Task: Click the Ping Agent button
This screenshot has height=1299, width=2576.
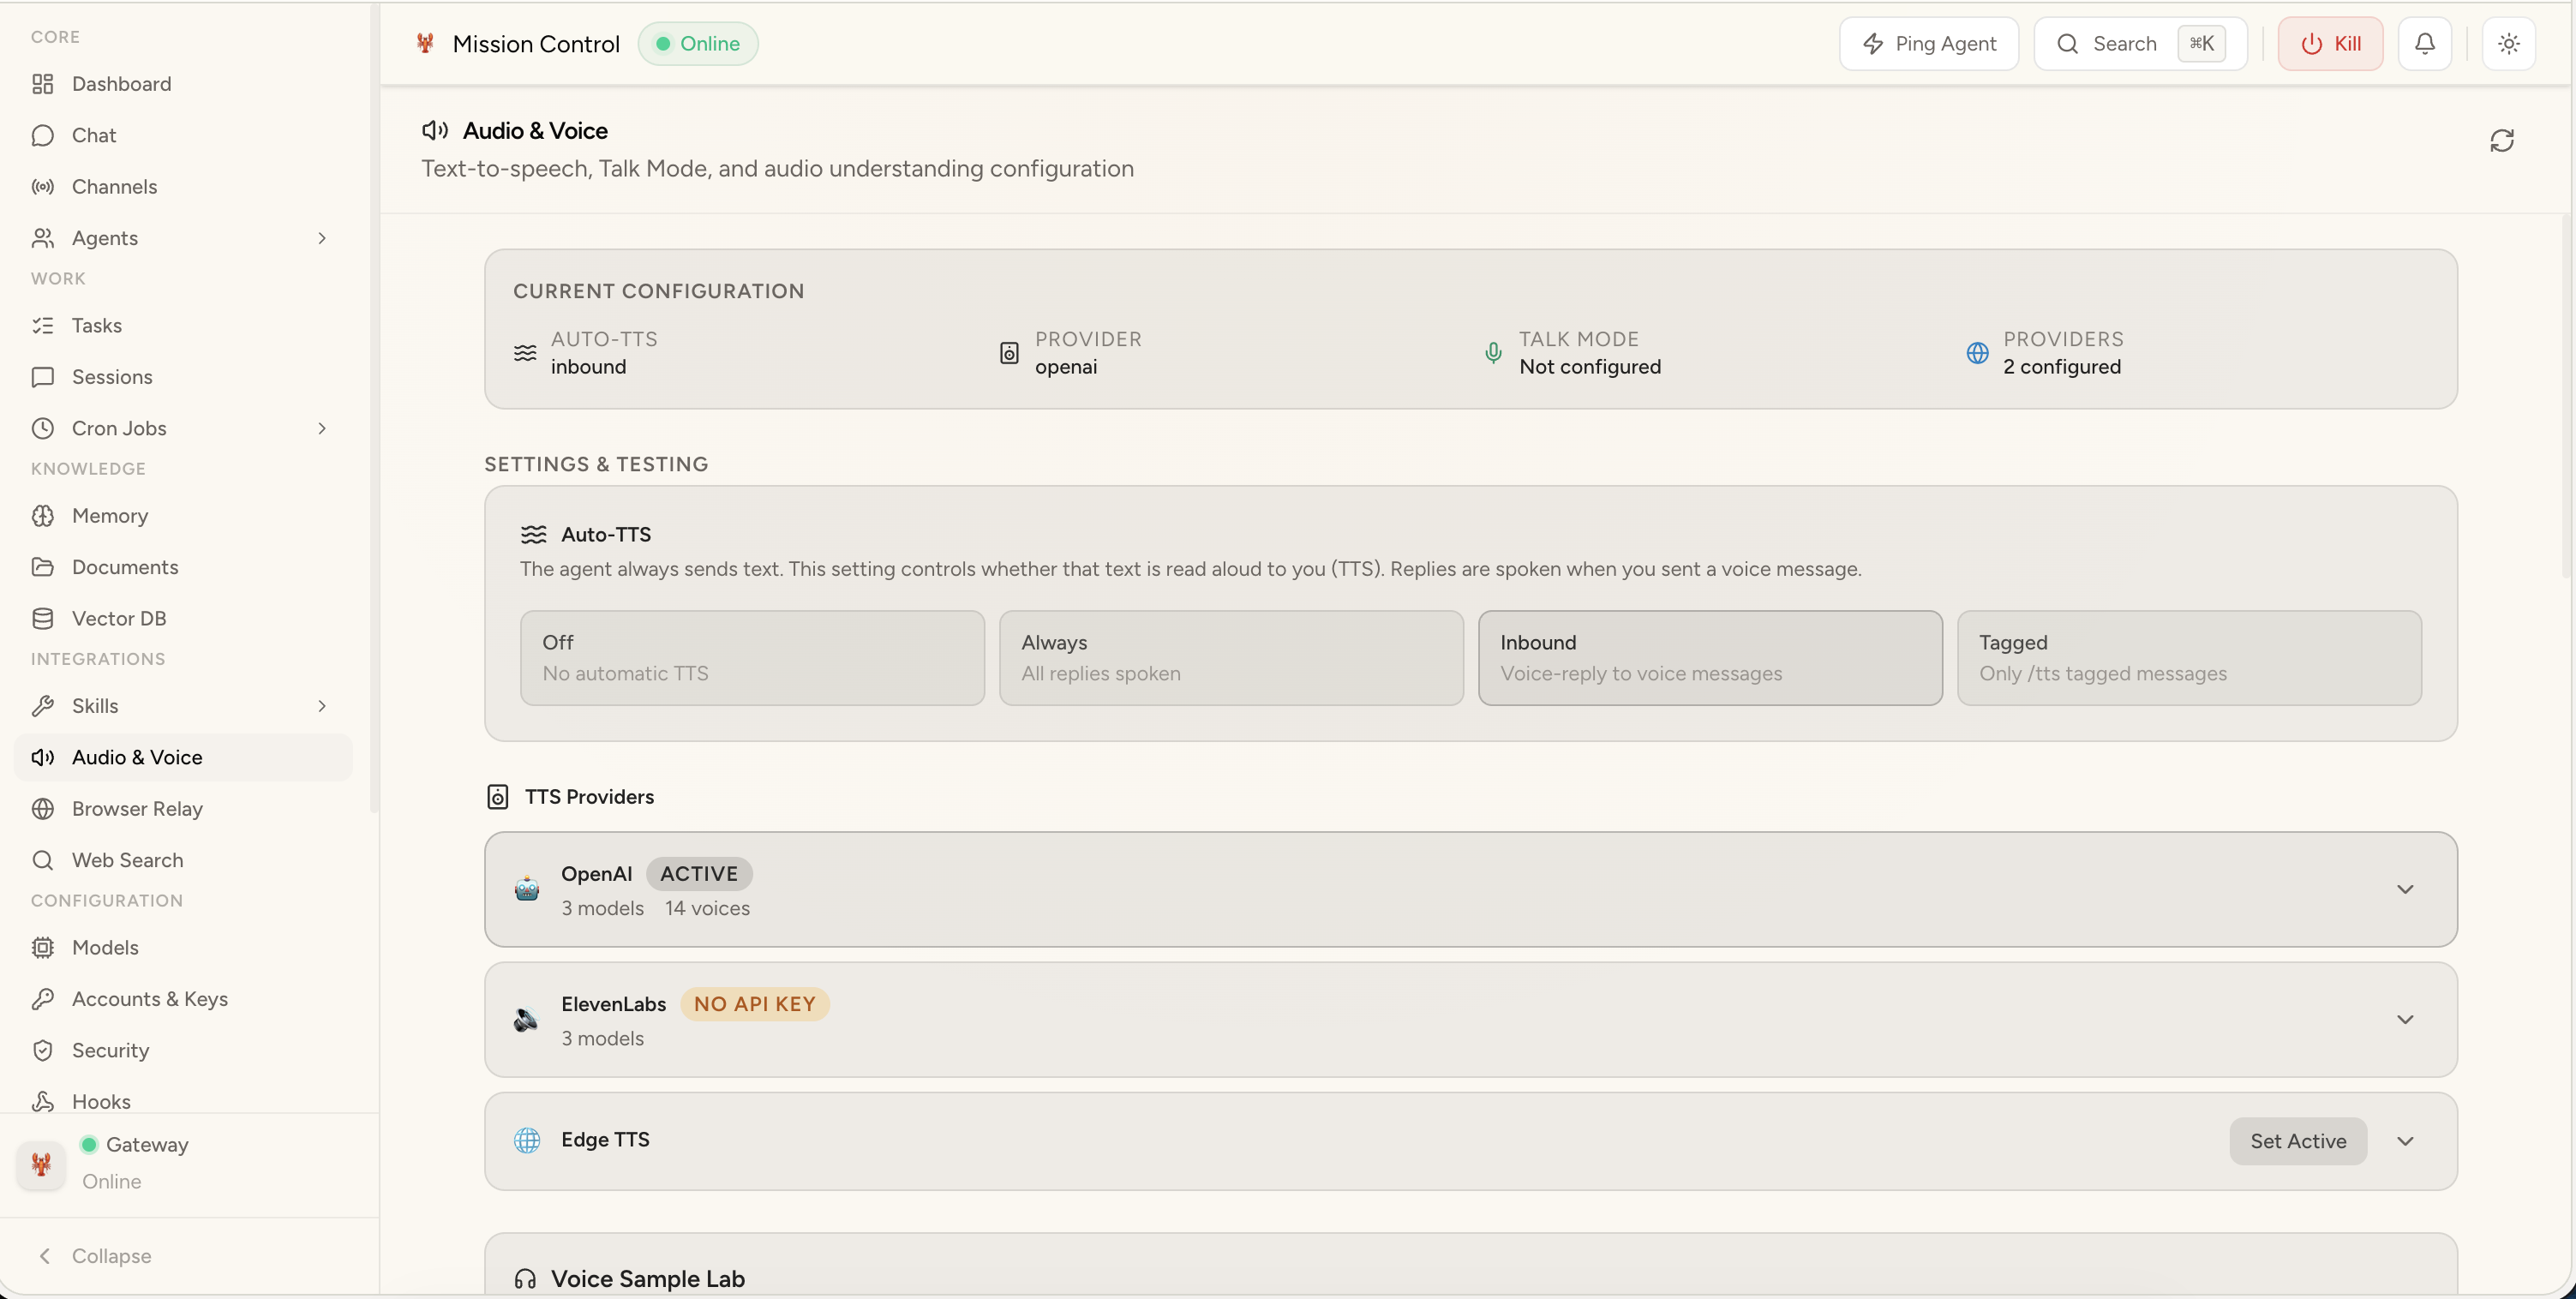Action: (1928, 44)
